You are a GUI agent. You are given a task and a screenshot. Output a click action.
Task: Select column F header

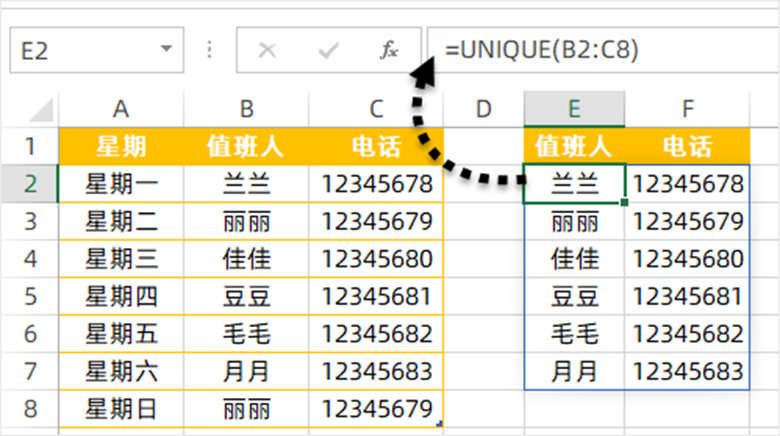click(687, 109)
